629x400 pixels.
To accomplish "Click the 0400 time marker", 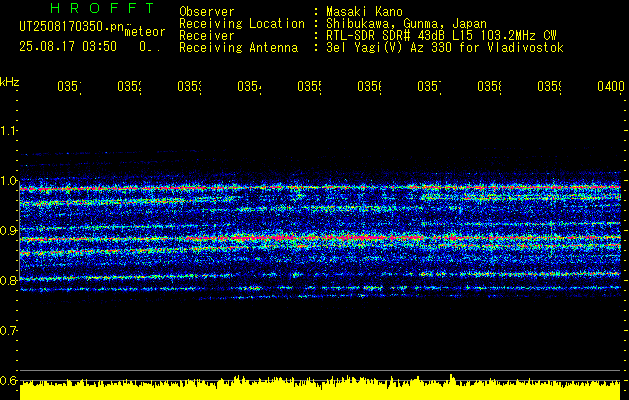I will 611,86.
